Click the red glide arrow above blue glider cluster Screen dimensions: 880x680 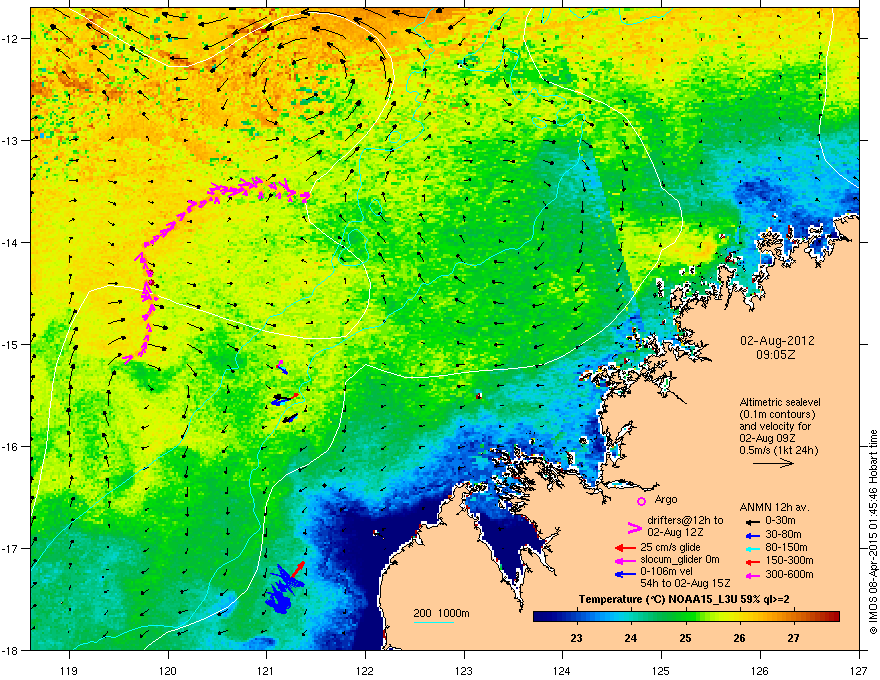(x=297, y=568)
